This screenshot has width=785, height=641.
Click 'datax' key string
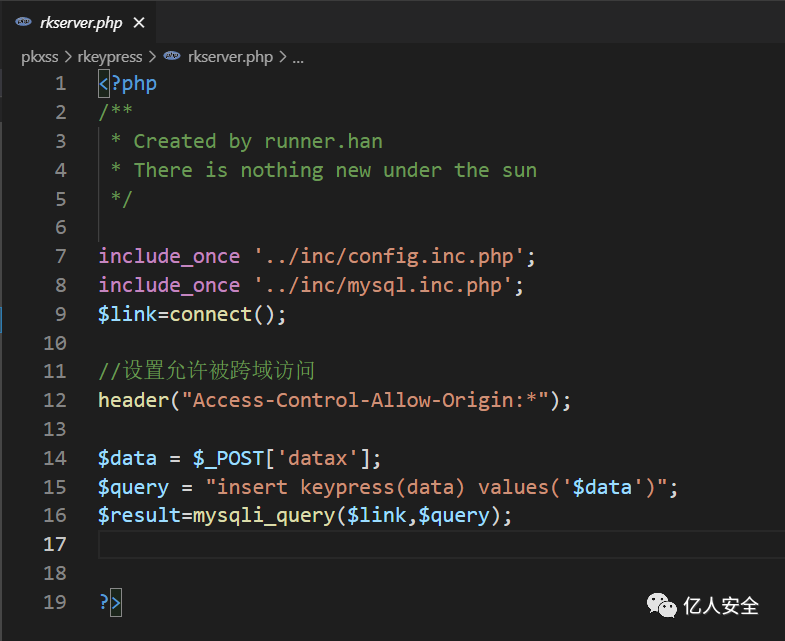[317, 459]
